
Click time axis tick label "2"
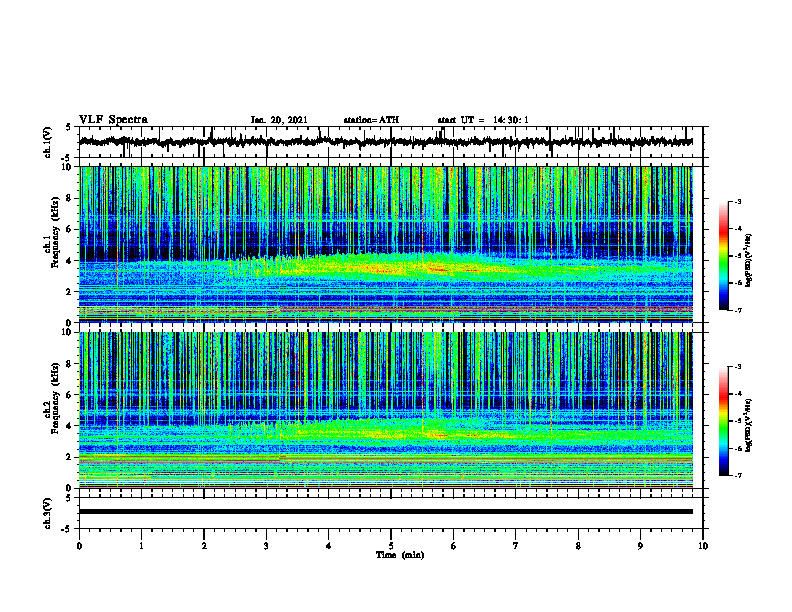click(204, 546)
